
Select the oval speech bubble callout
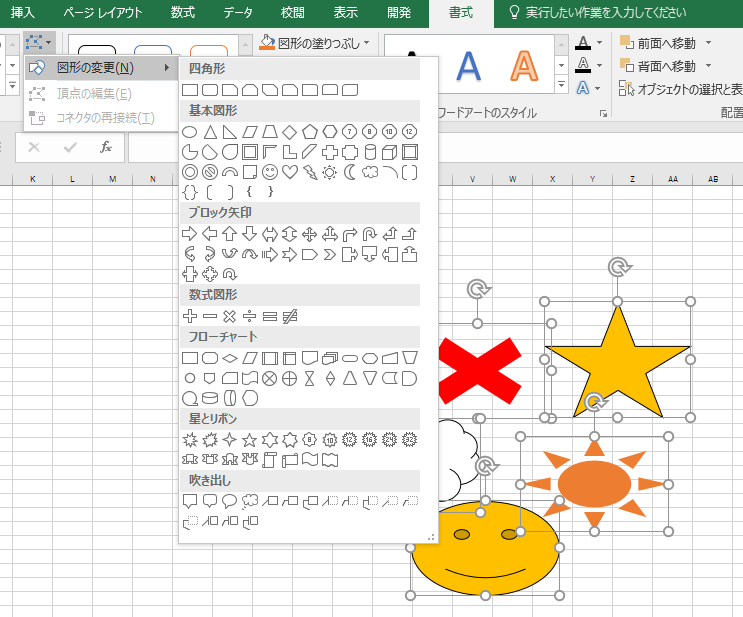[x=229, y=501]
